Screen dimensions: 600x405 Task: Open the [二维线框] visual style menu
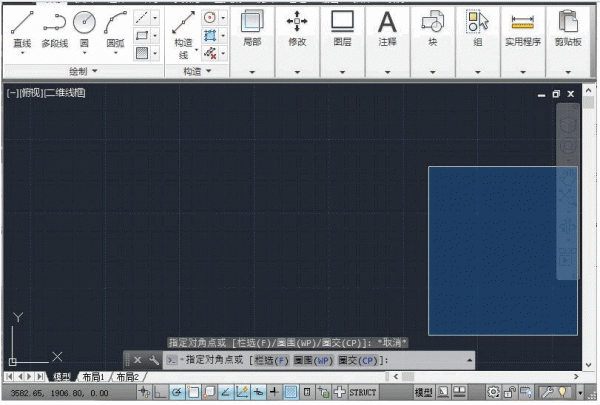point(65,93)
